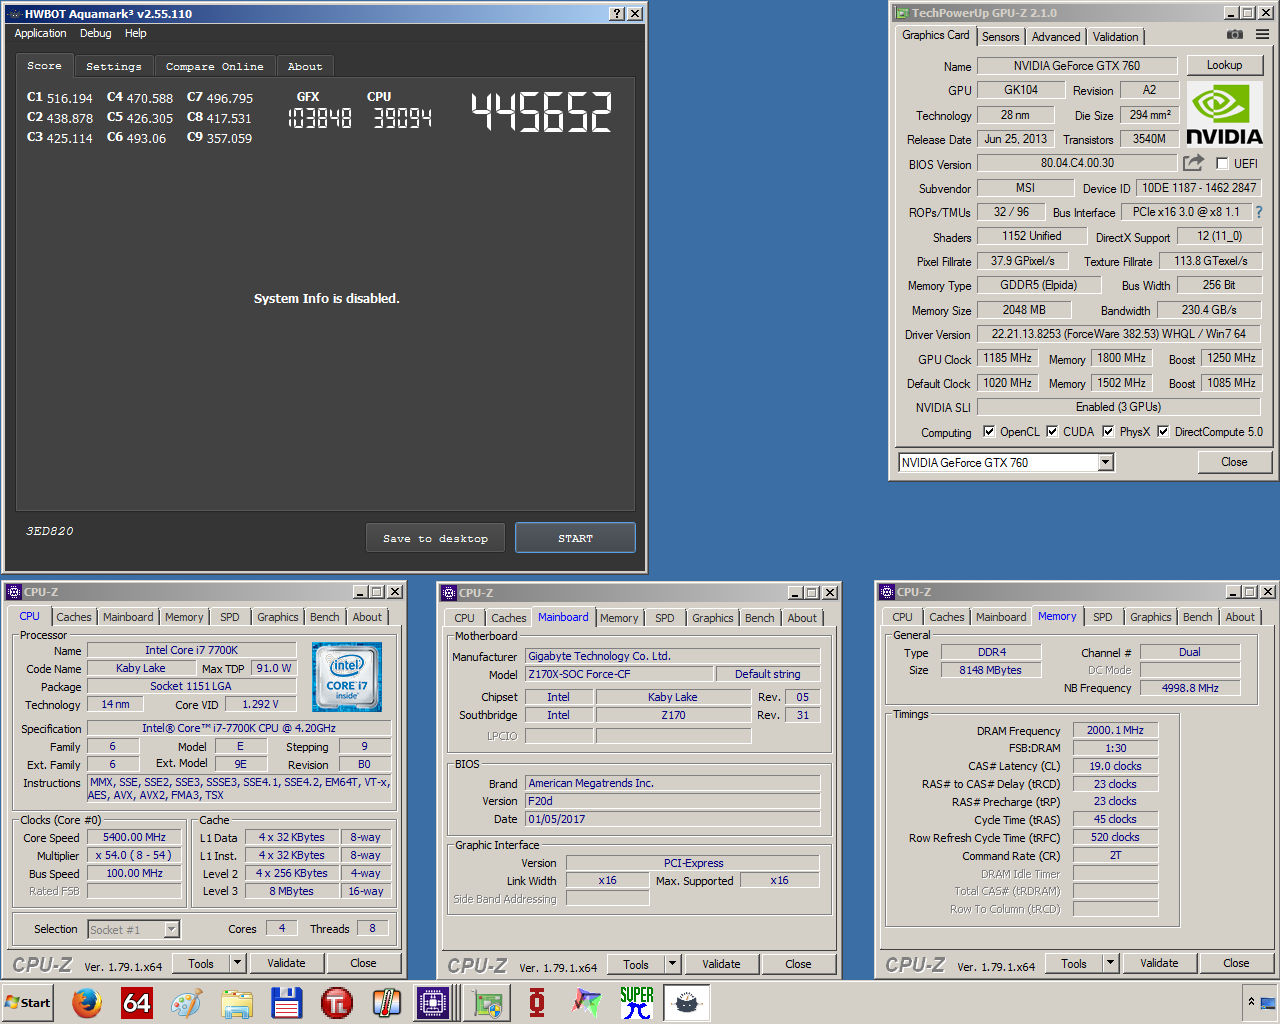Click the Core Speed 5400.00 MHz value
The width and height of the screenshot is (1280, 1024).
pyautogui.click(x=134, y=837)
